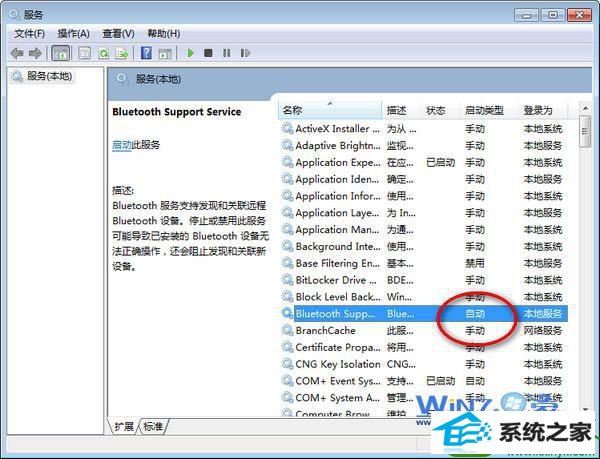Toggle the show/hide console tree icon
Screen dimensions: 600x459
(60, 53)
